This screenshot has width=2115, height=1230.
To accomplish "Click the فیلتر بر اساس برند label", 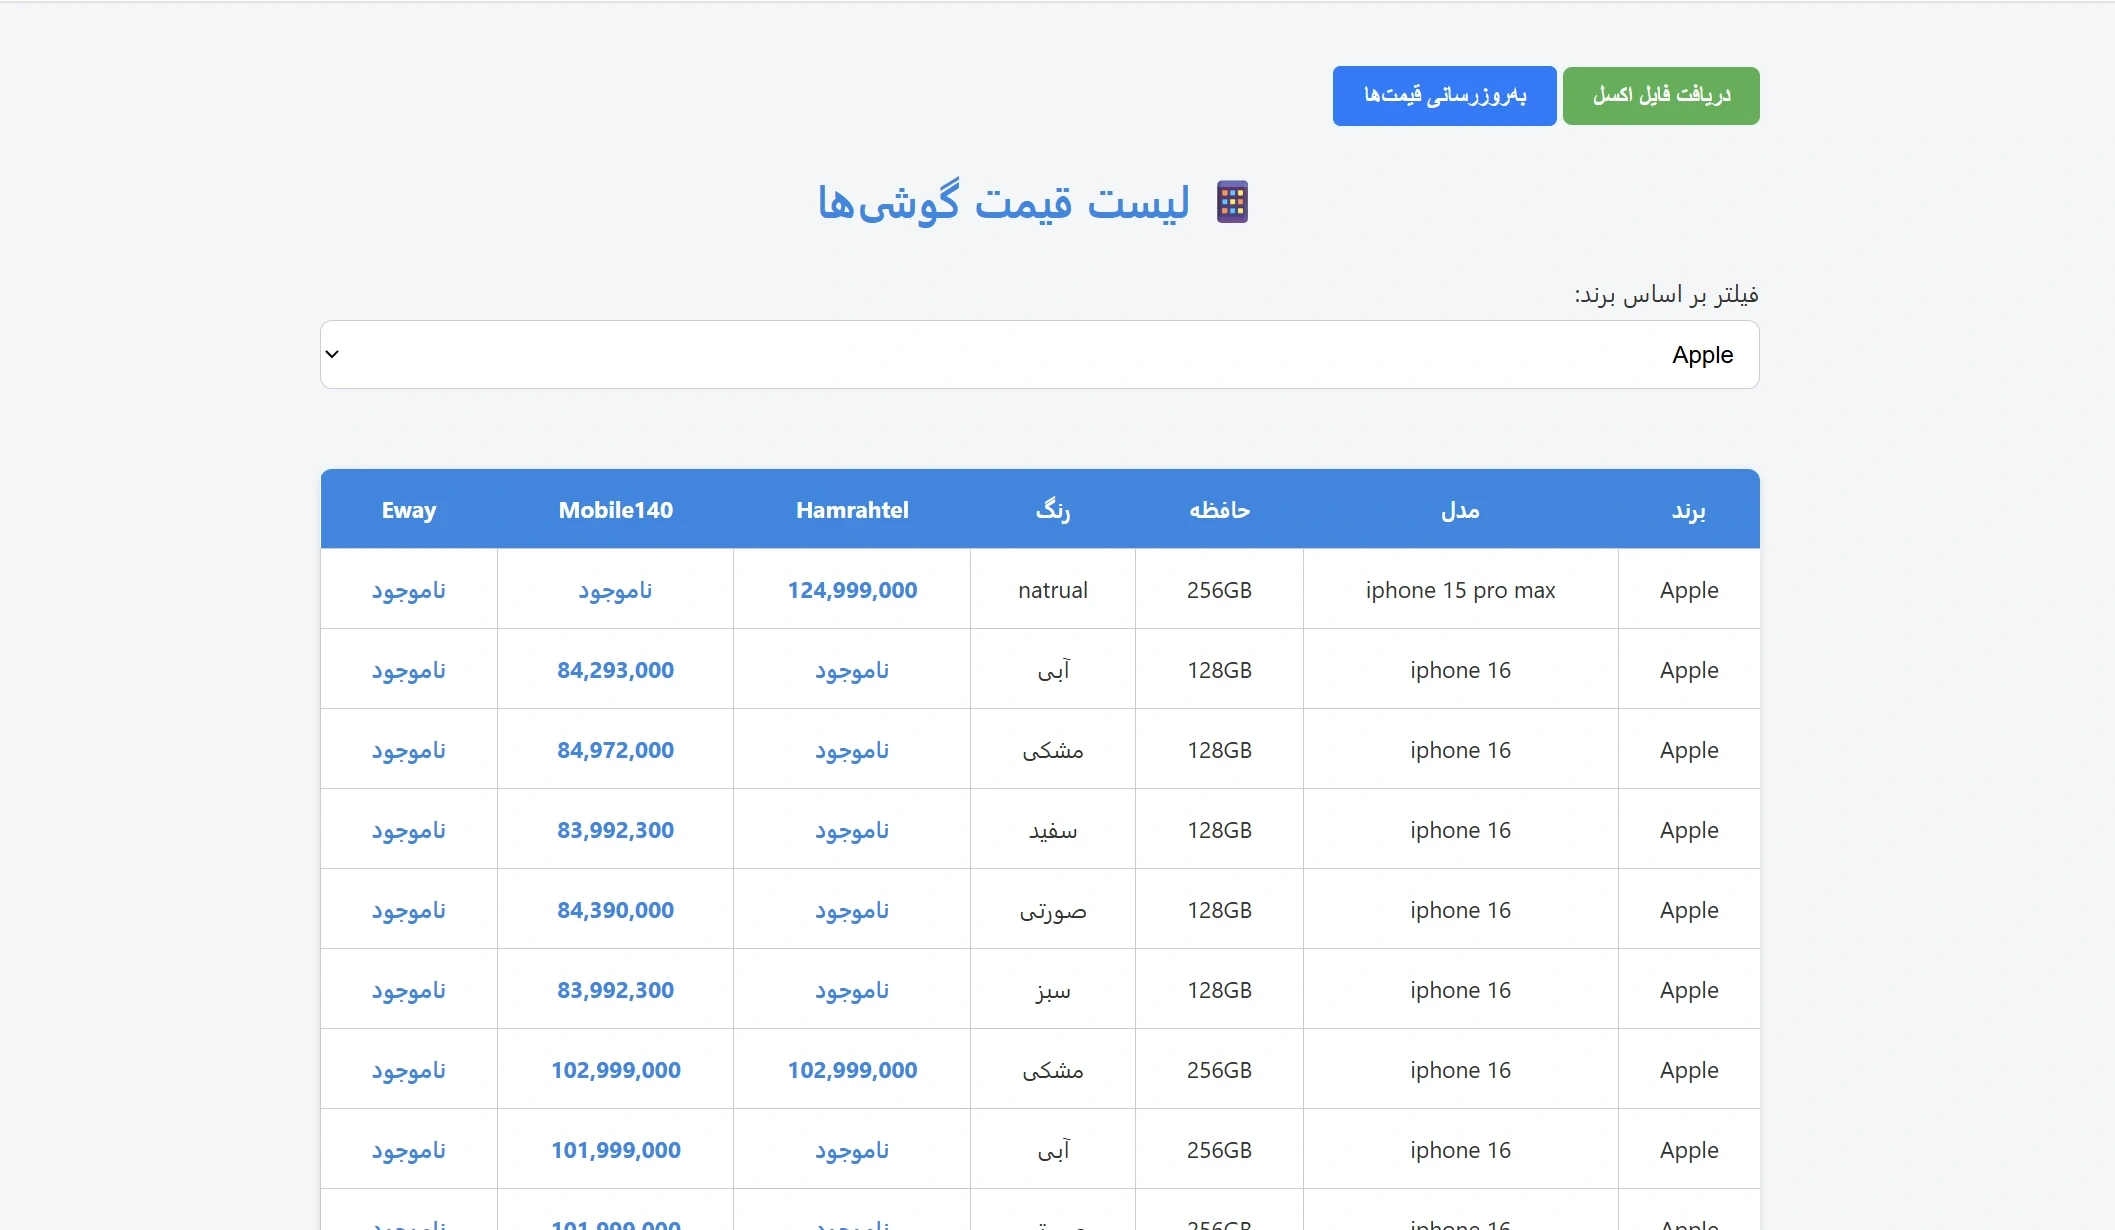I will 1666,294.
